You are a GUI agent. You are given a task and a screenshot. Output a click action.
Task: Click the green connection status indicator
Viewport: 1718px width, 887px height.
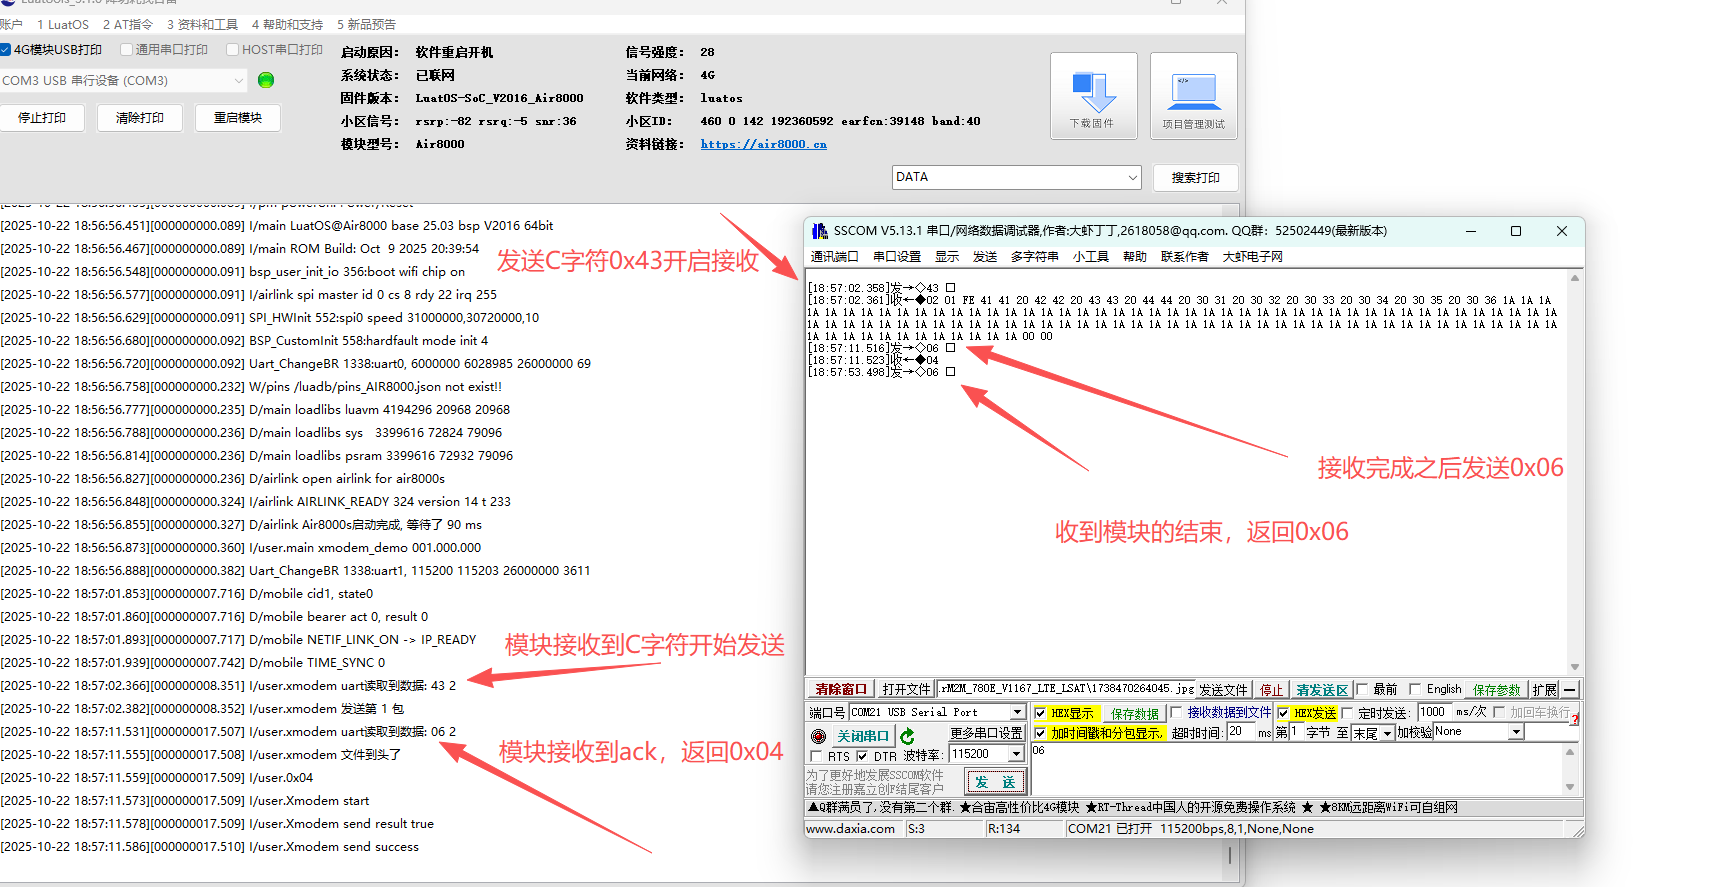266,80
